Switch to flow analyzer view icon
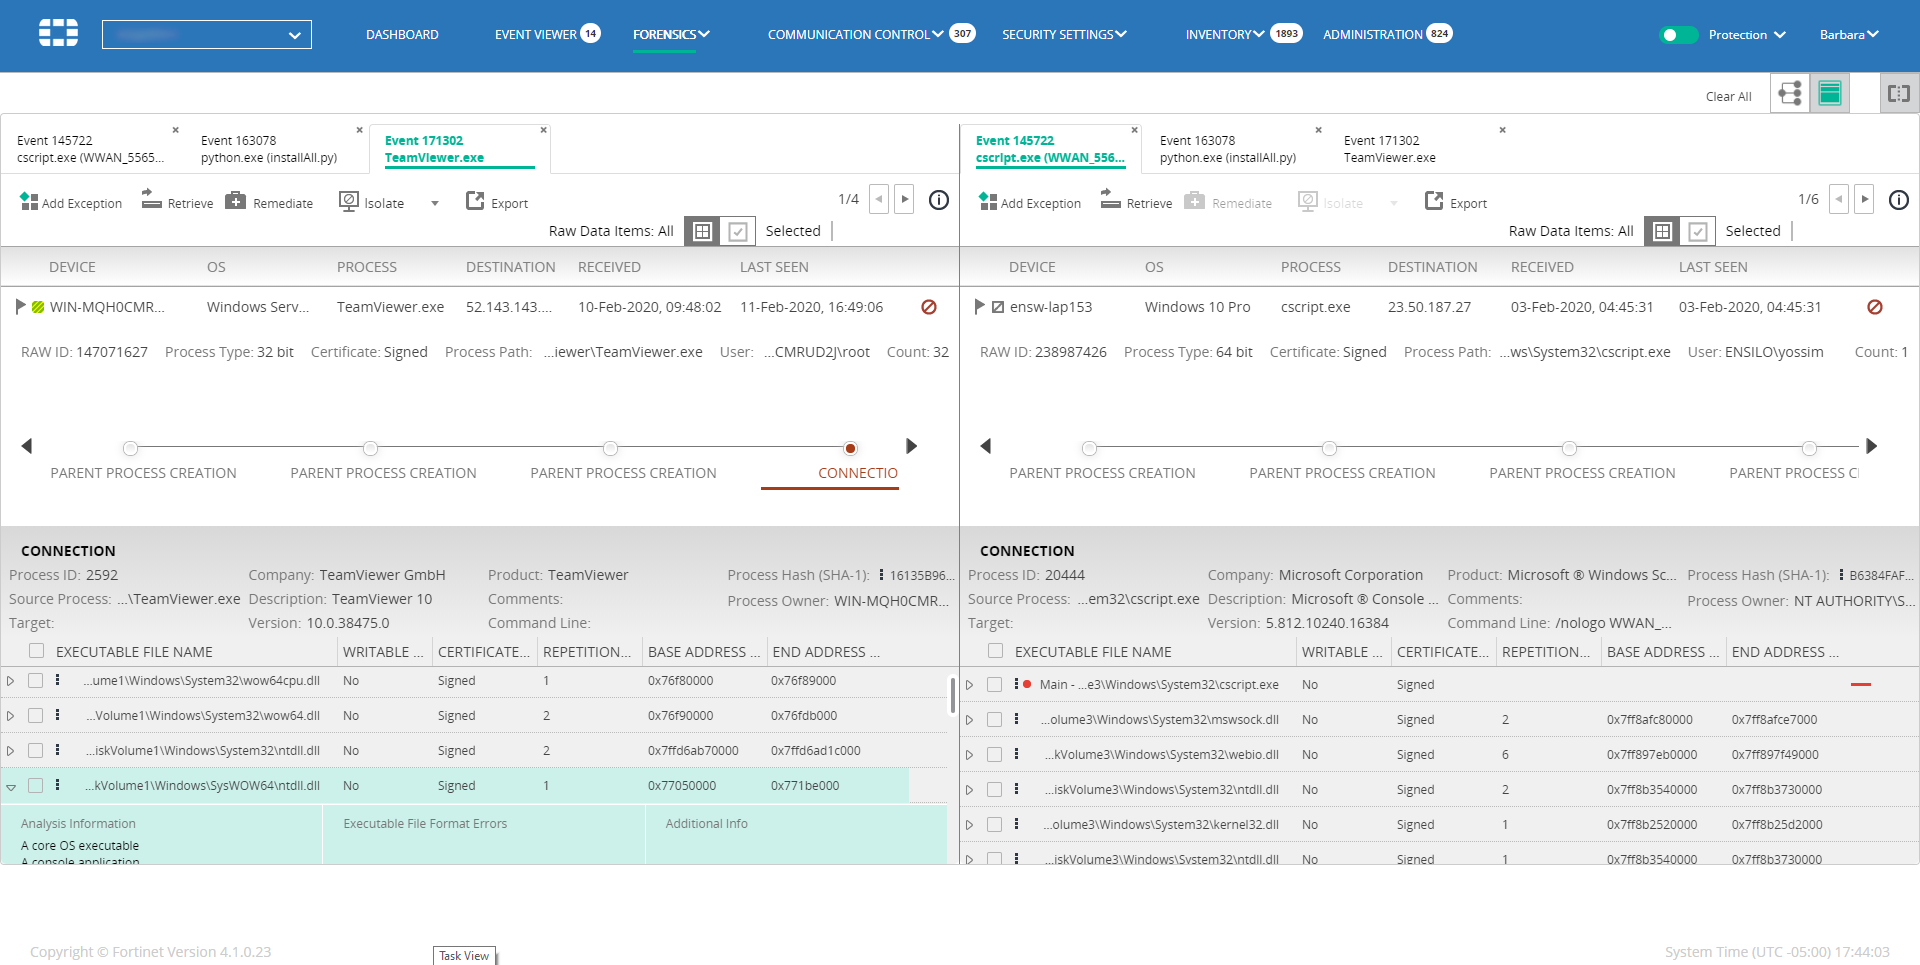 point(1790,93)
